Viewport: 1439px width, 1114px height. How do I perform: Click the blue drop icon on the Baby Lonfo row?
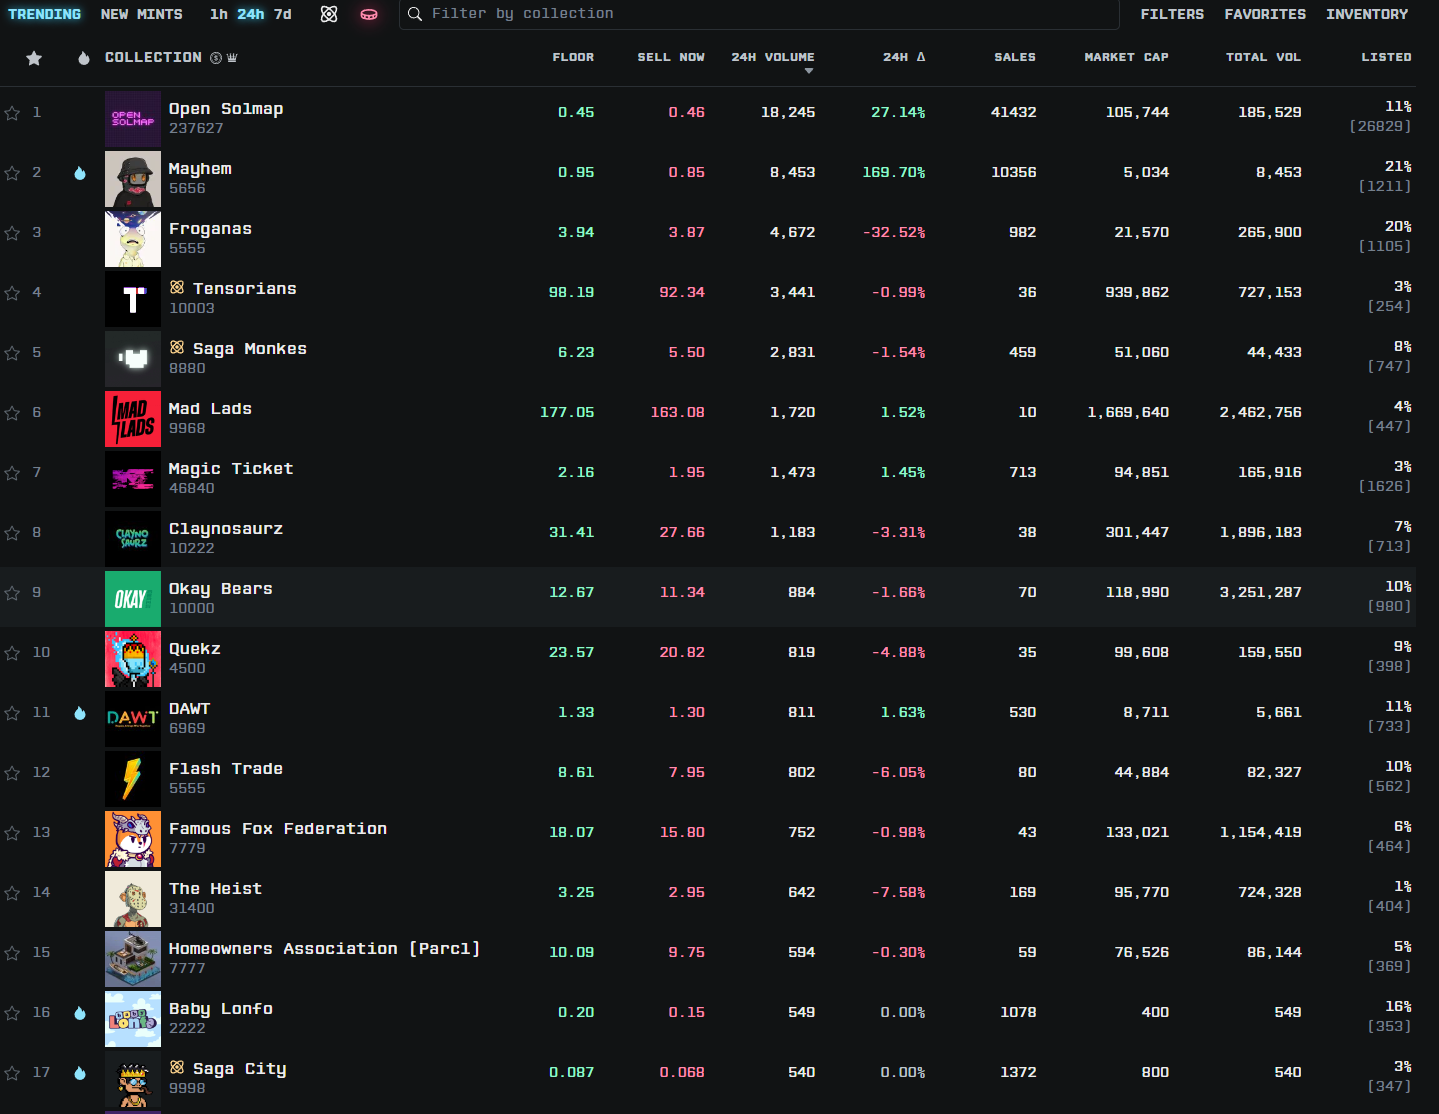[80, 1013]
